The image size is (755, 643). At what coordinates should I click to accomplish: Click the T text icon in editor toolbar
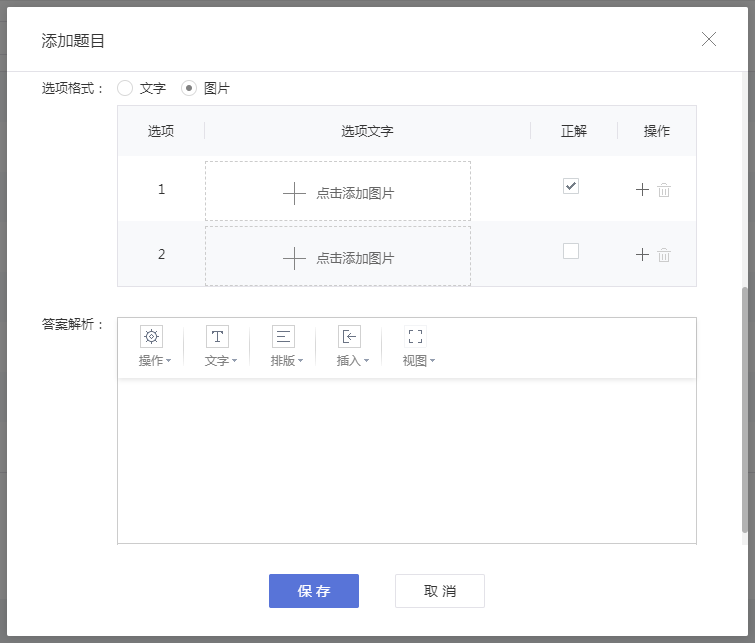click(x=217, y=337)
